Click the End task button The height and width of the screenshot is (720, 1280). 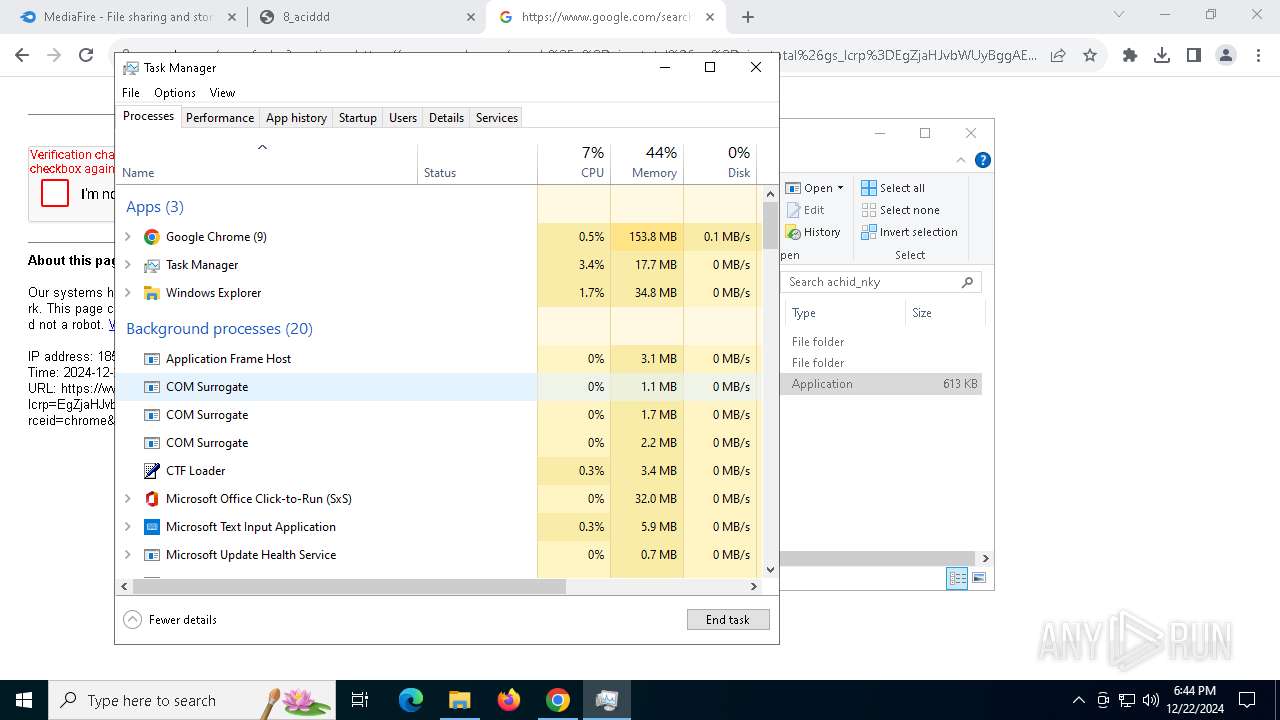(x=728, y=620)
